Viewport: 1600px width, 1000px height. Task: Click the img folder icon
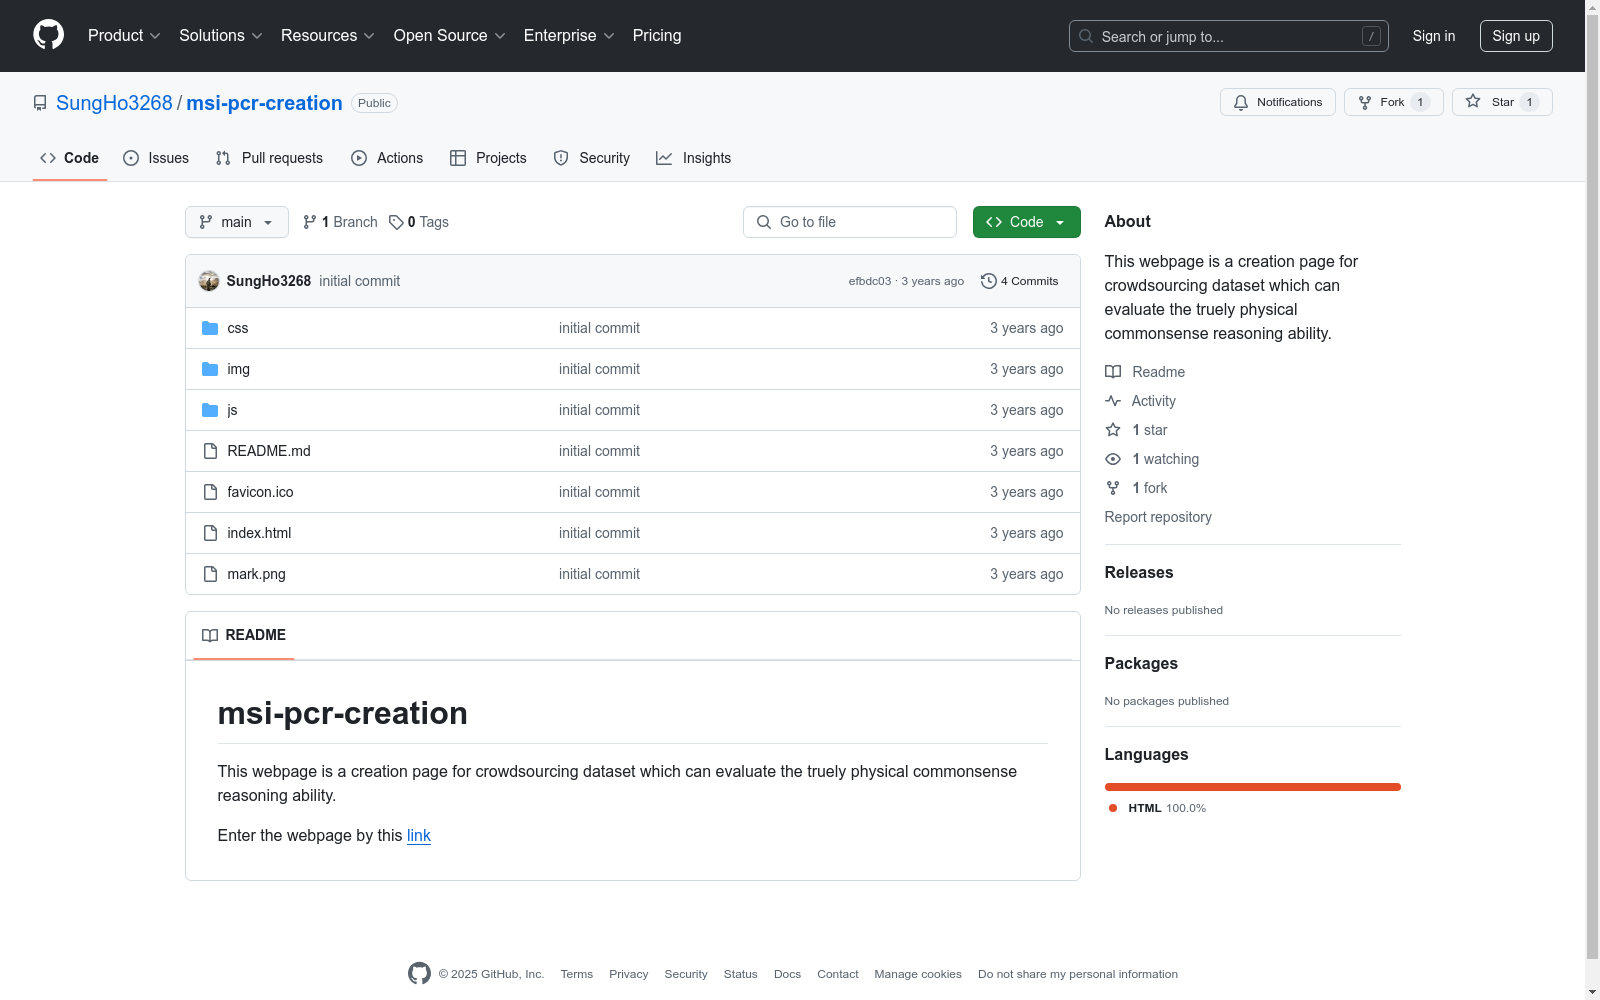coord(210,369)
